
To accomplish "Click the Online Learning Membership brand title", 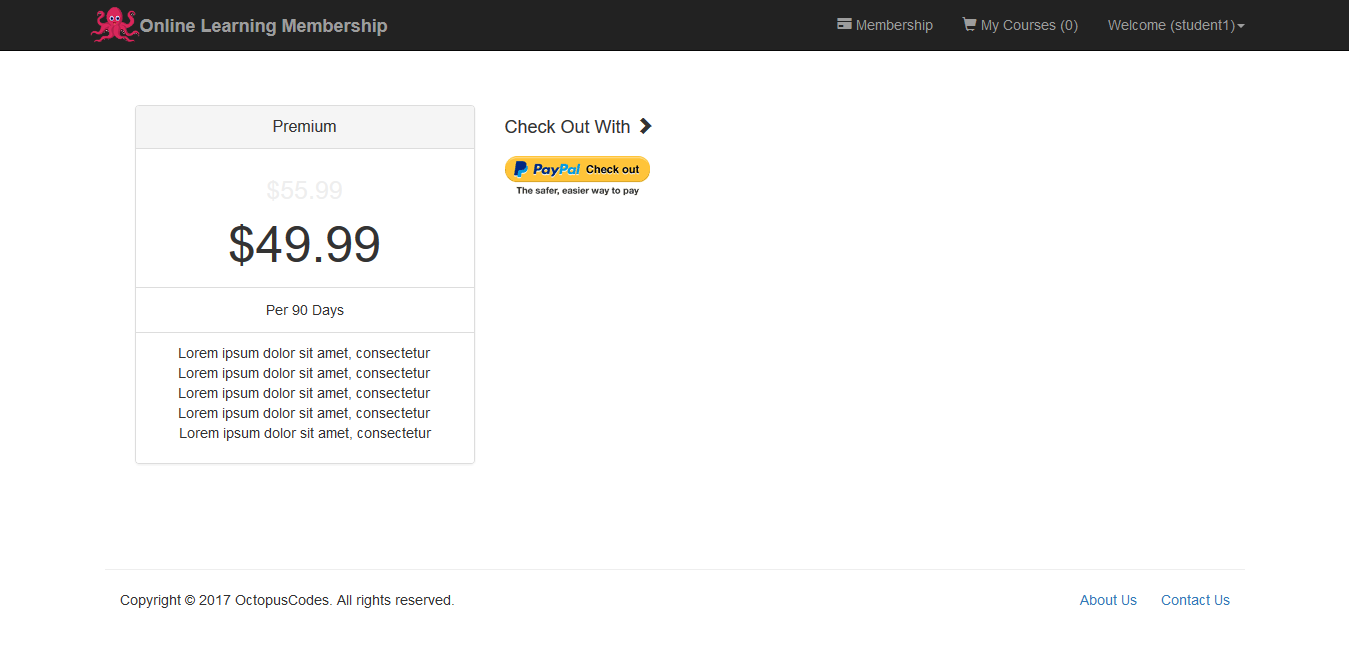I will (x=263, y=26).
